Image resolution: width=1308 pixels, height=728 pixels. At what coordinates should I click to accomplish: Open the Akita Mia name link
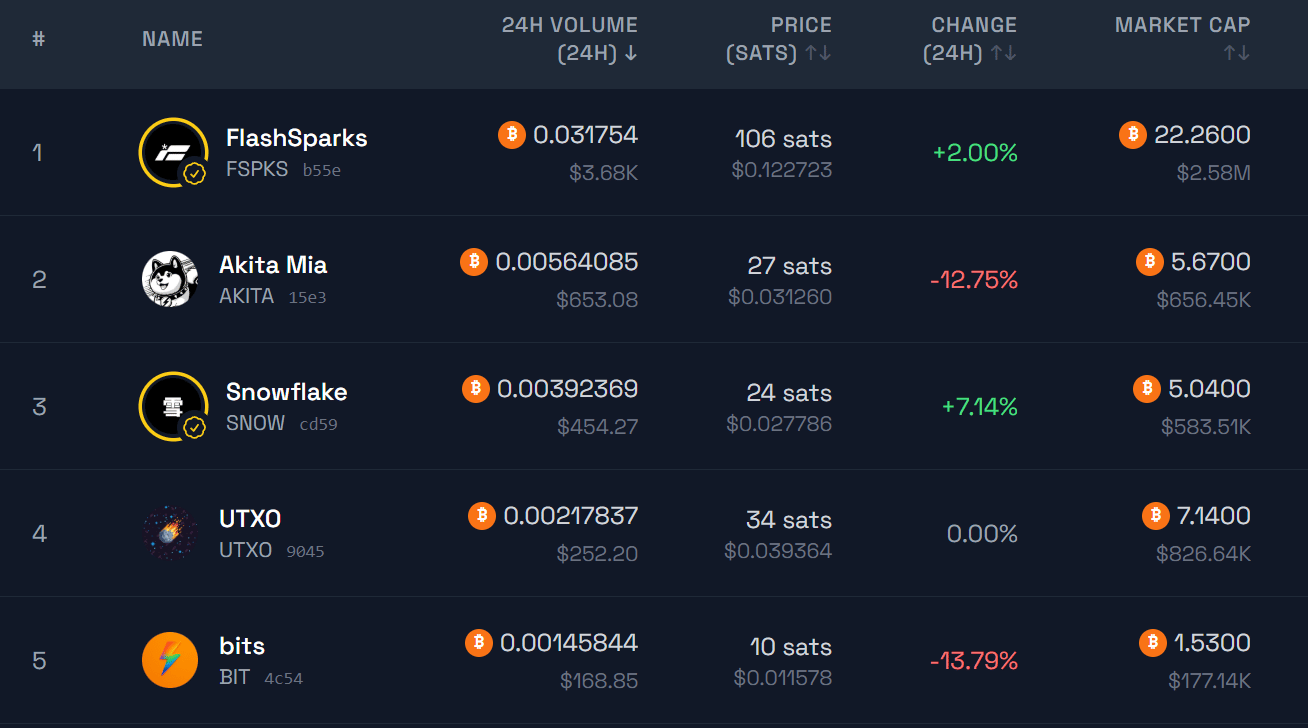pyautogui.click(x=273, y=265)
